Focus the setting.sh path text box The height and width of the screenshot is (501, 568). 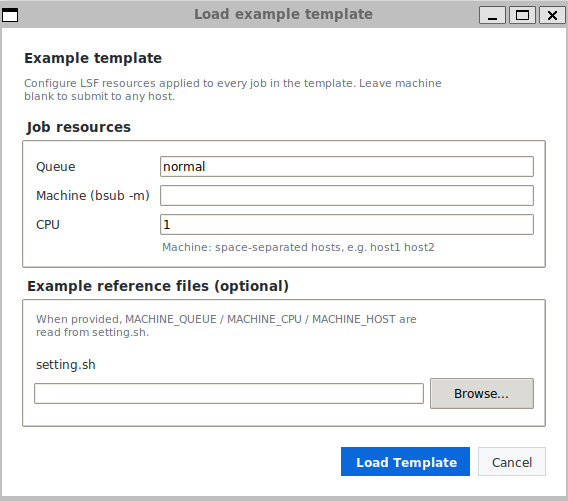(x=229, y=393)
